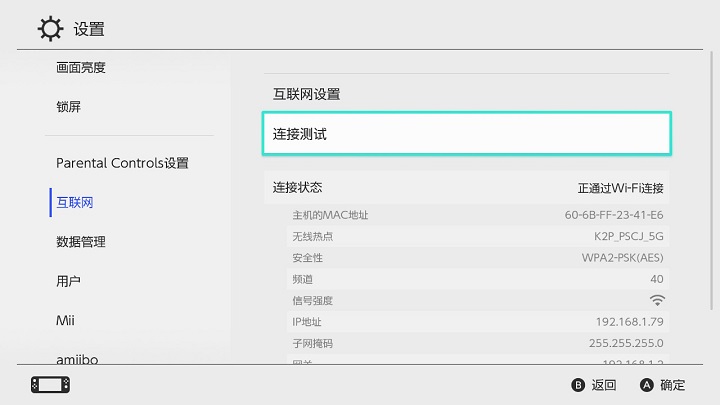Select 用户 in the sidebar
The width and height of the screenshot is (720, 405).
[68, 281]
